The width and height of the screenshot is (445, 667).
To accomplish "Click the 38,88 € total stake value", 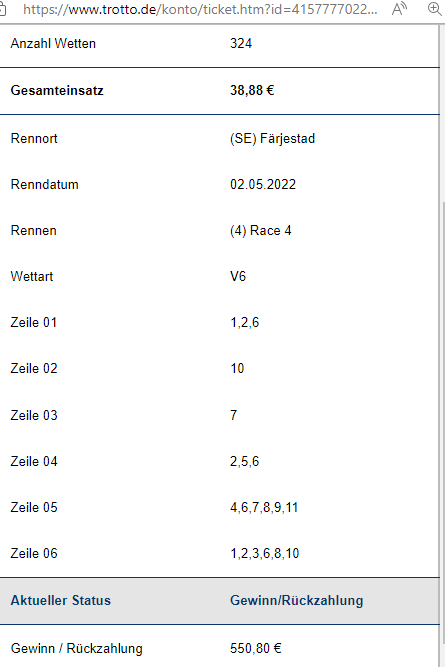I will pyautogui.click(x=252, y=90).
